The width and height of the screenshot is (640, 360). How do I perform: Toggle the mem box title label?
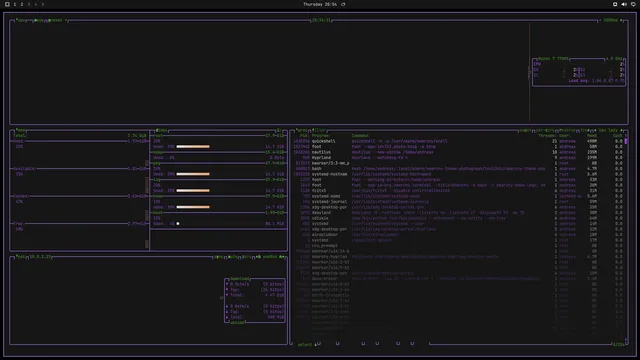(x=20, y=130)
